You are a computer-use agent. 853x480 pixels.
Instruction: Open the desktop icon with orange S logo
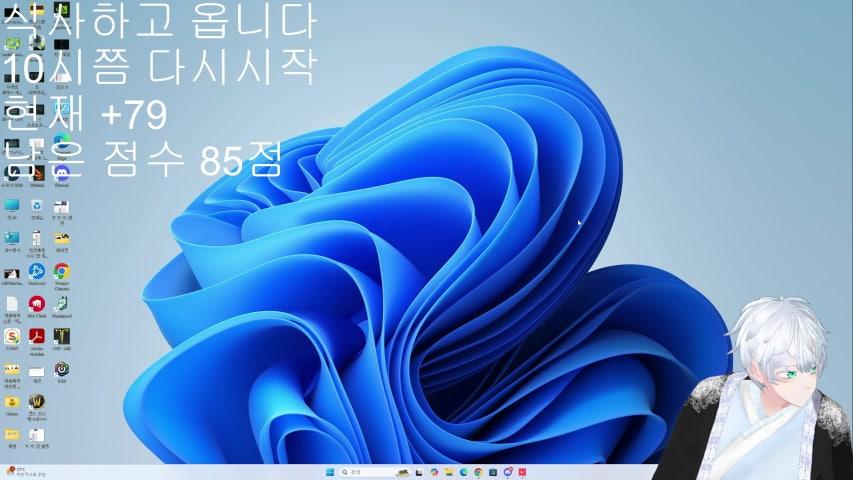coord(11,336)
